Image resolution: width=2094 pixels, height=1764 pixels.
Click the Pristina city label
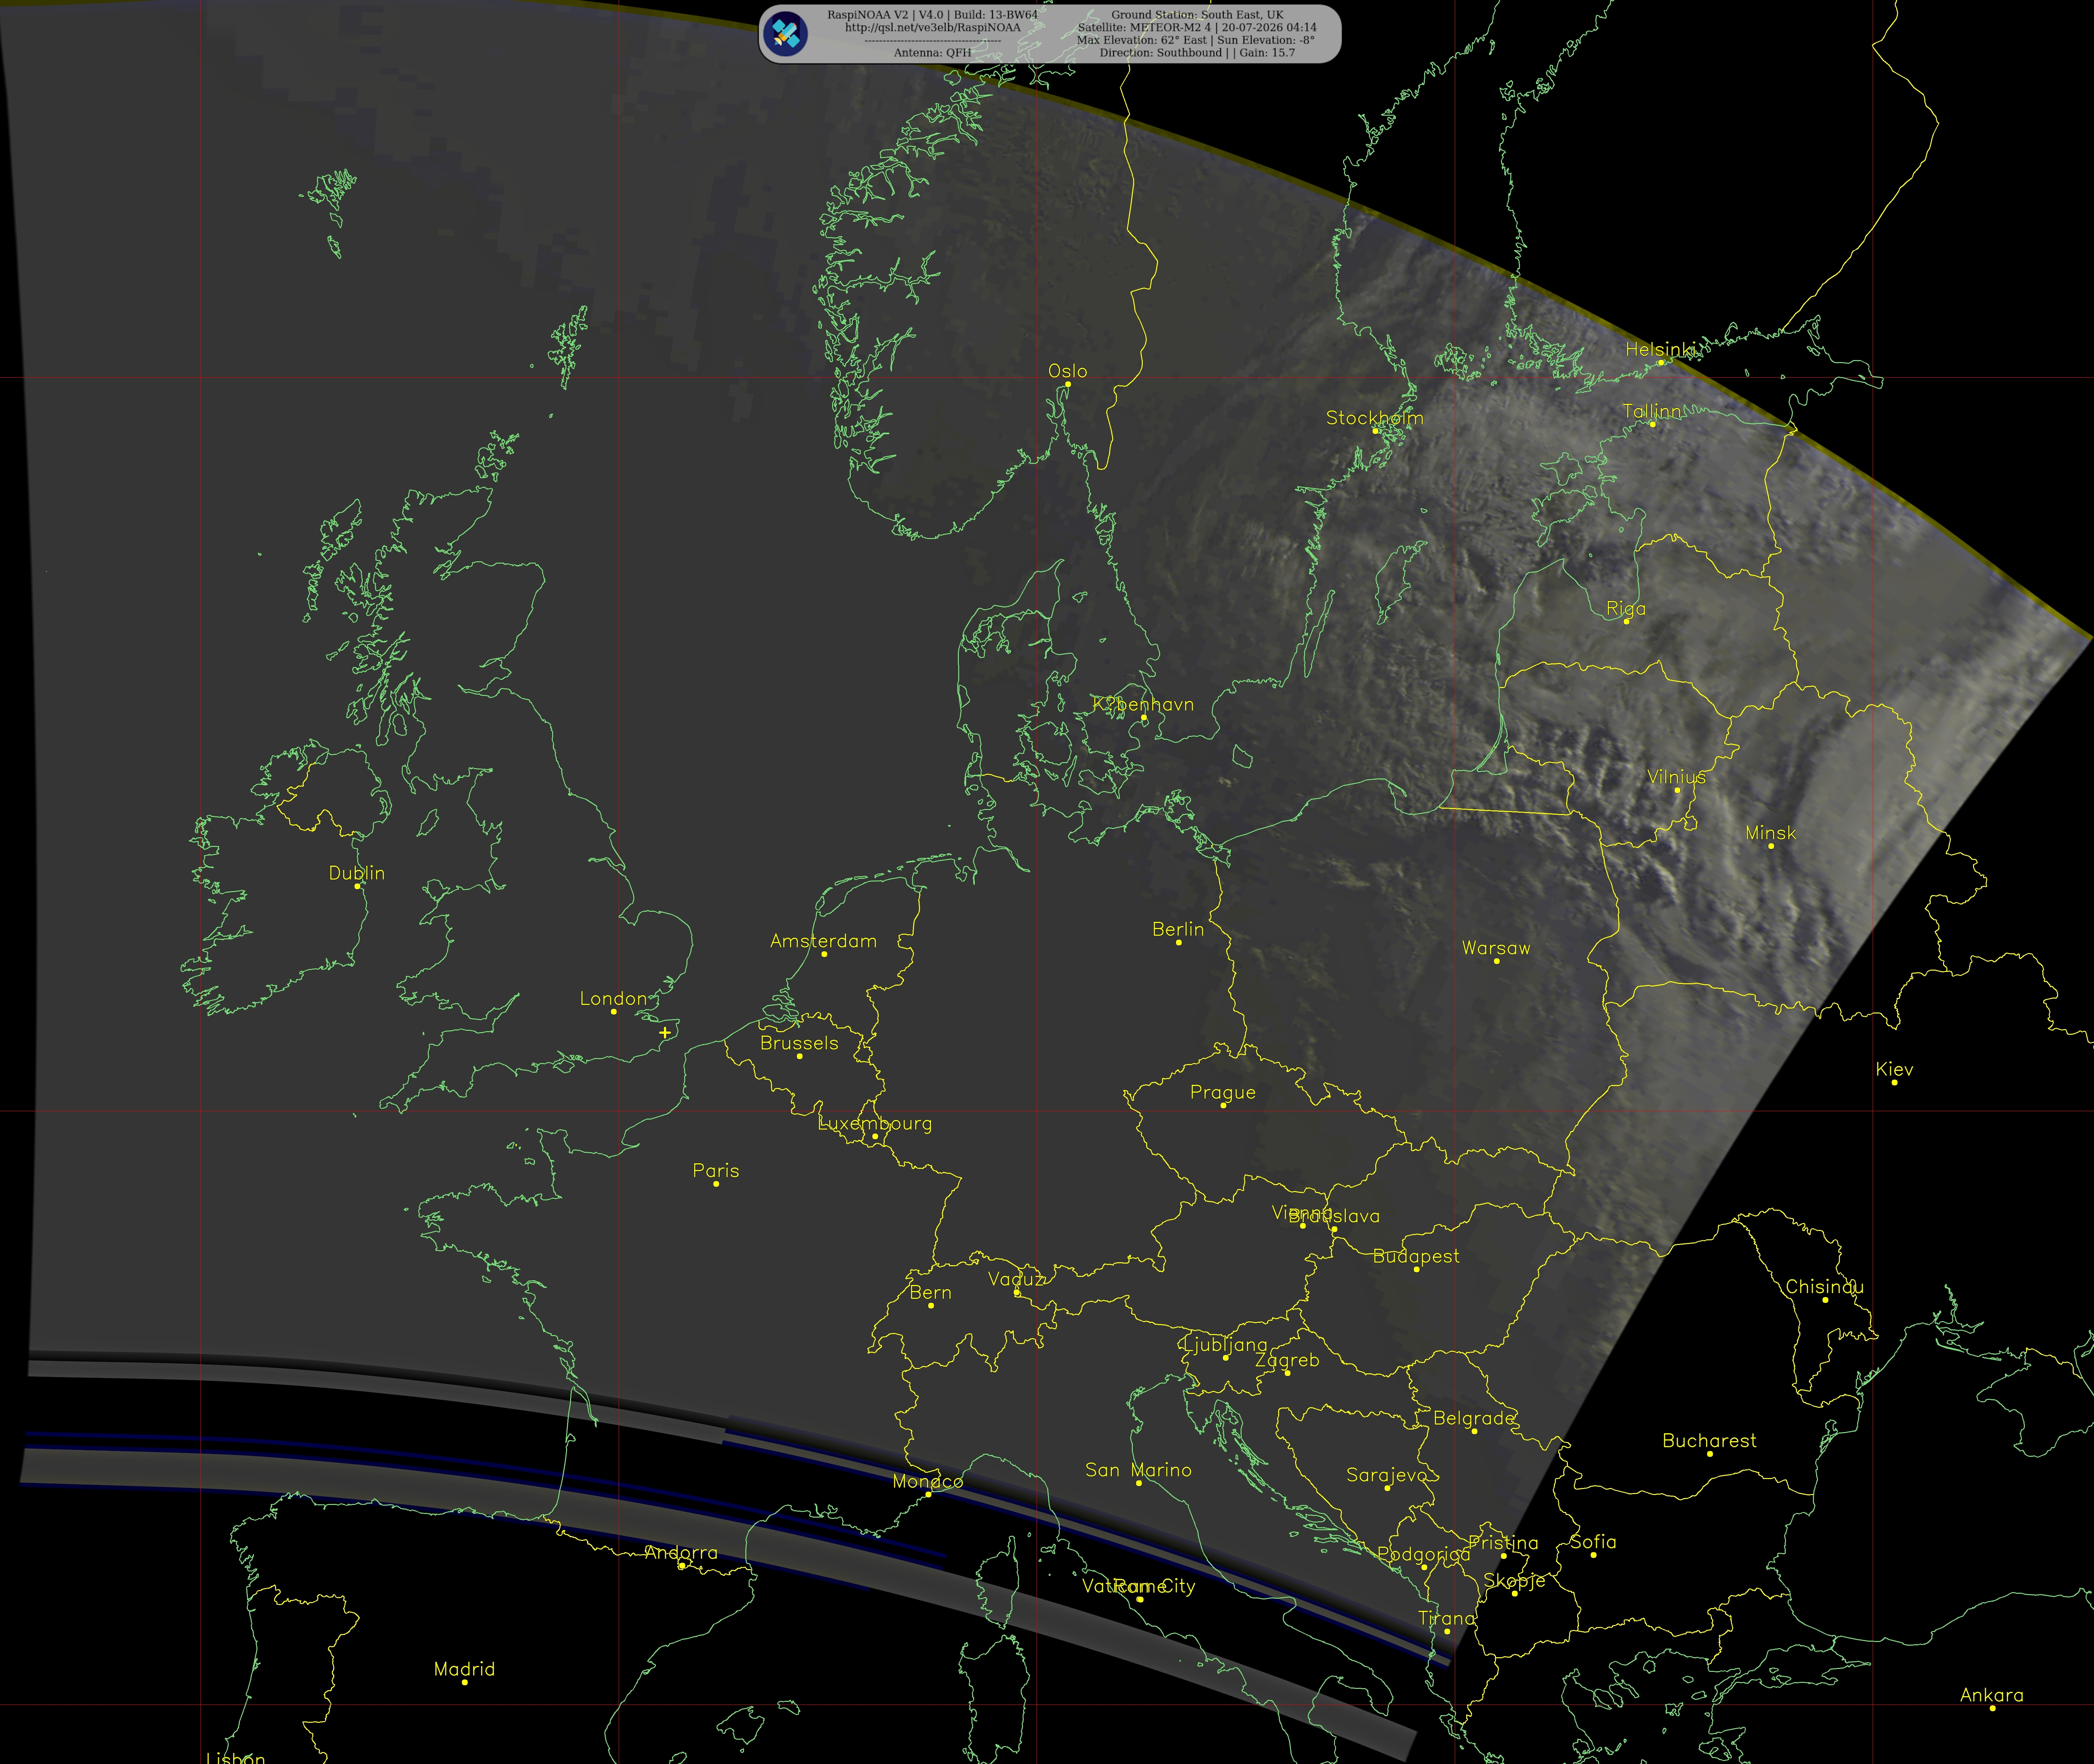(1503, 1543)
